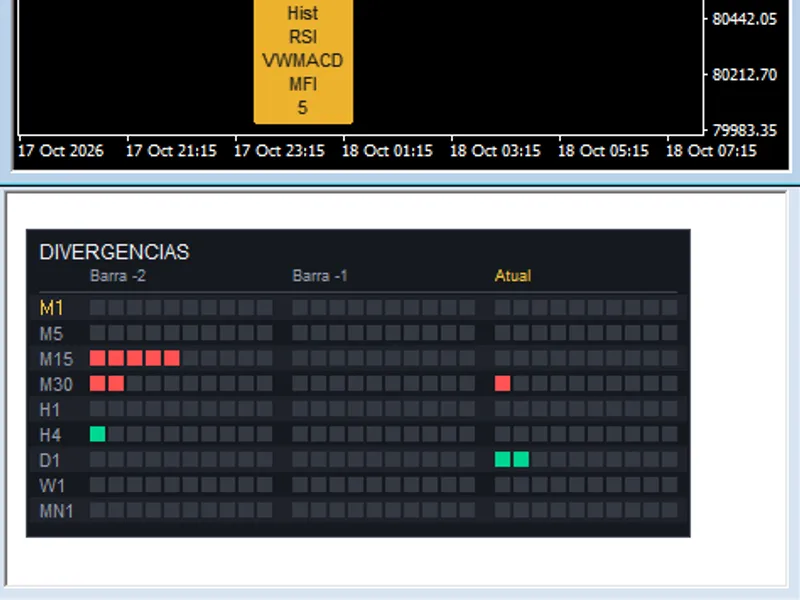The width and height of the screenshot is (800, 600).
Task: Click the second green D1 cell under Atual
Action: tap(521, 459)
